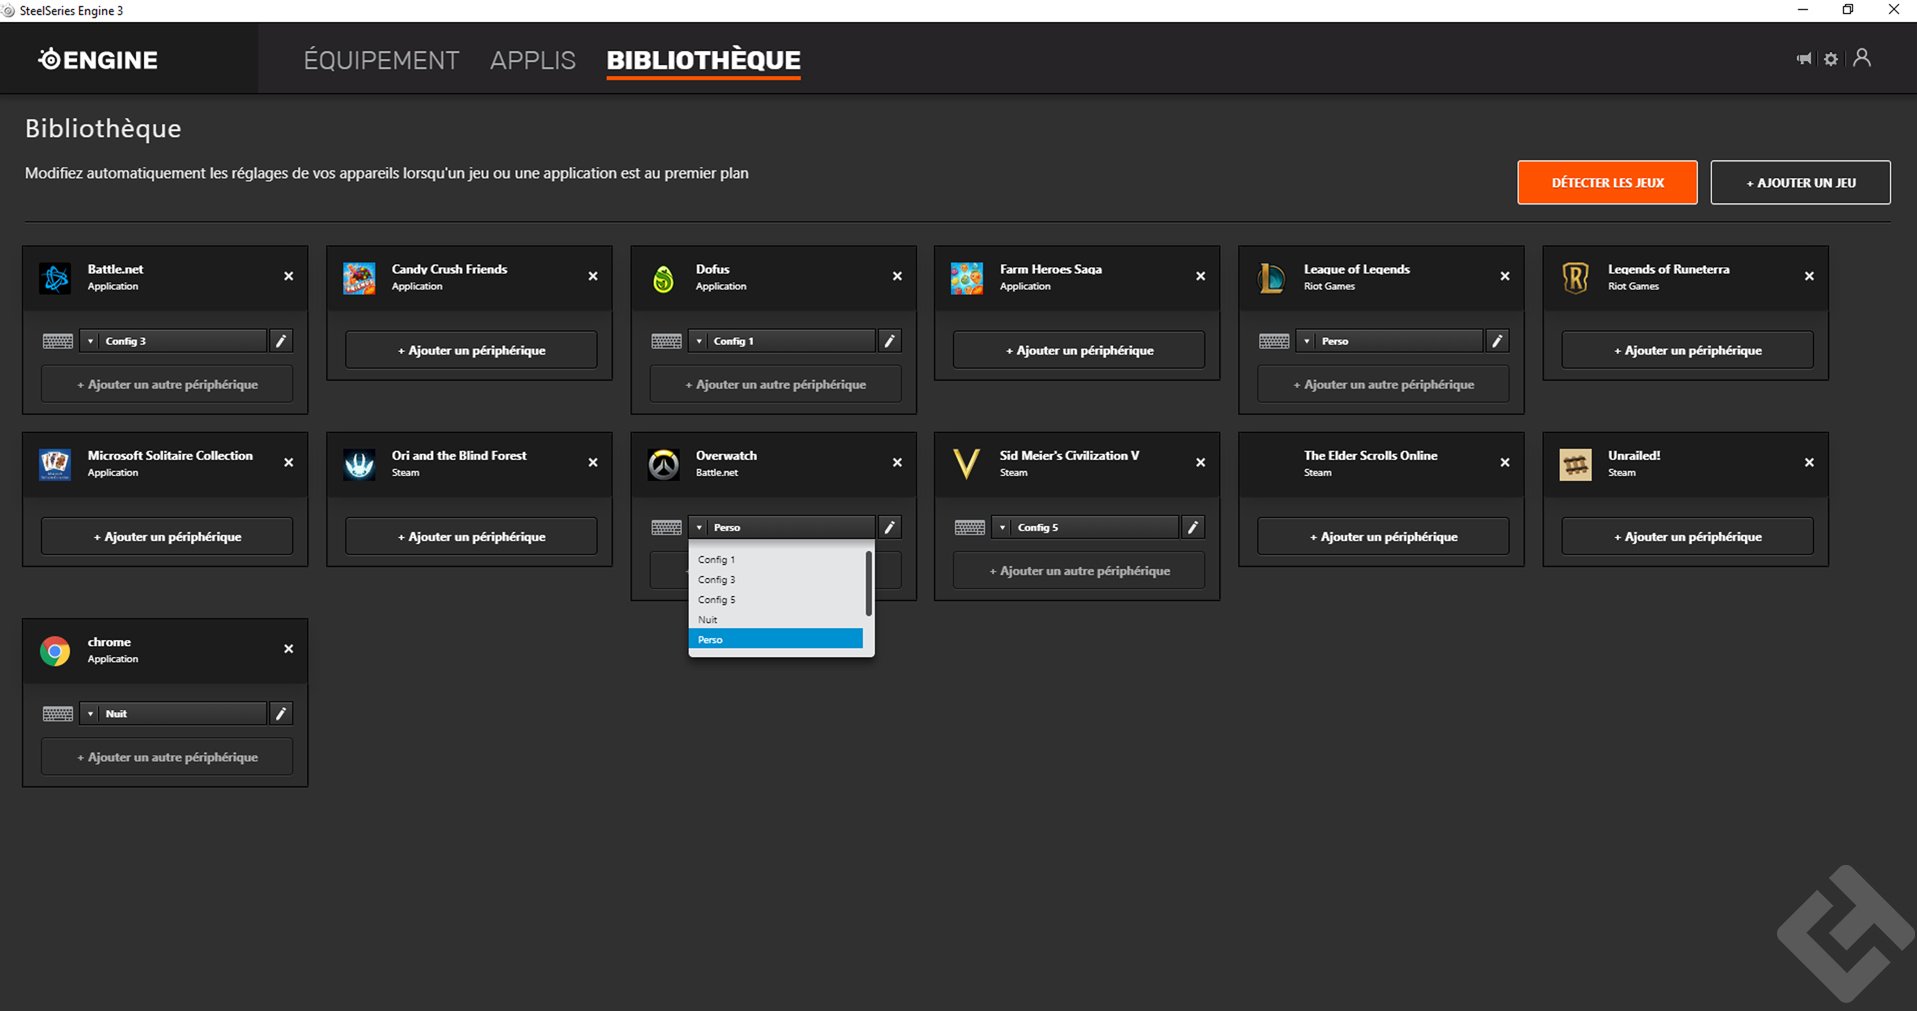Add a device to Farm Heroes Saga

(1079, 350)
